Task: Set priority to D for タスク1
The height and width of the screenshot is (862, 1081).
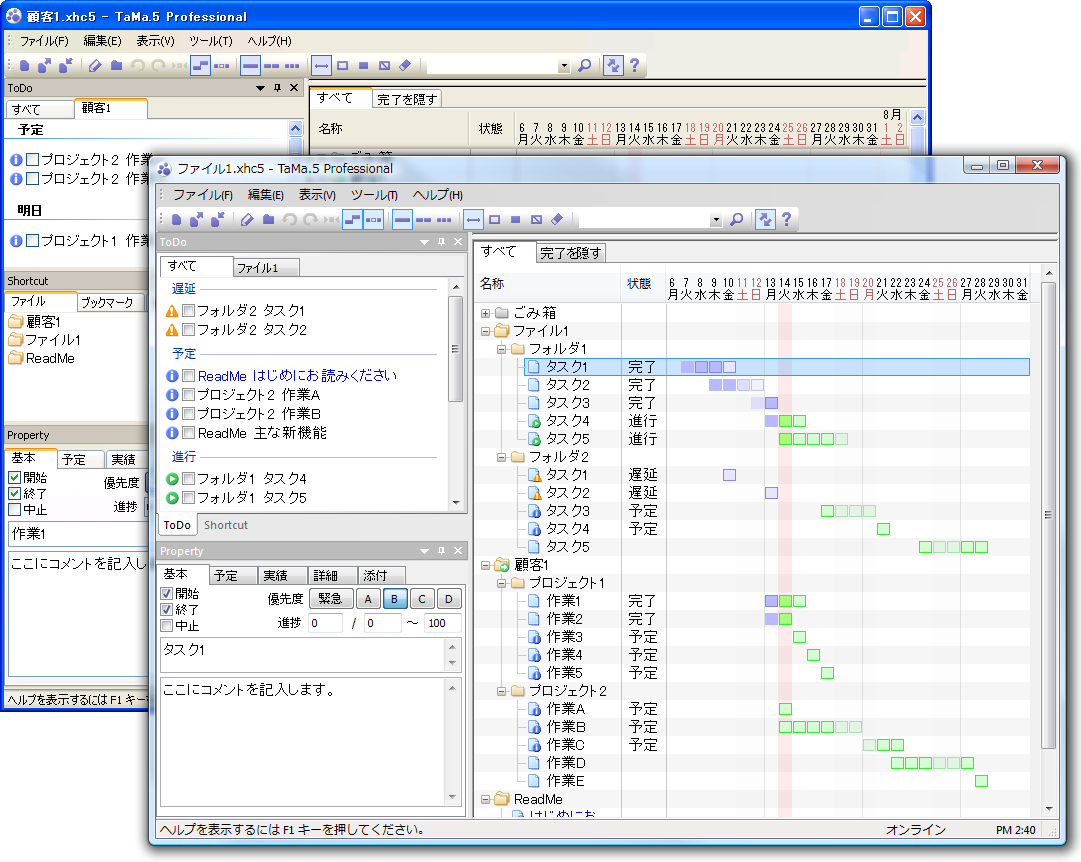Action: (x=449, y=599)
